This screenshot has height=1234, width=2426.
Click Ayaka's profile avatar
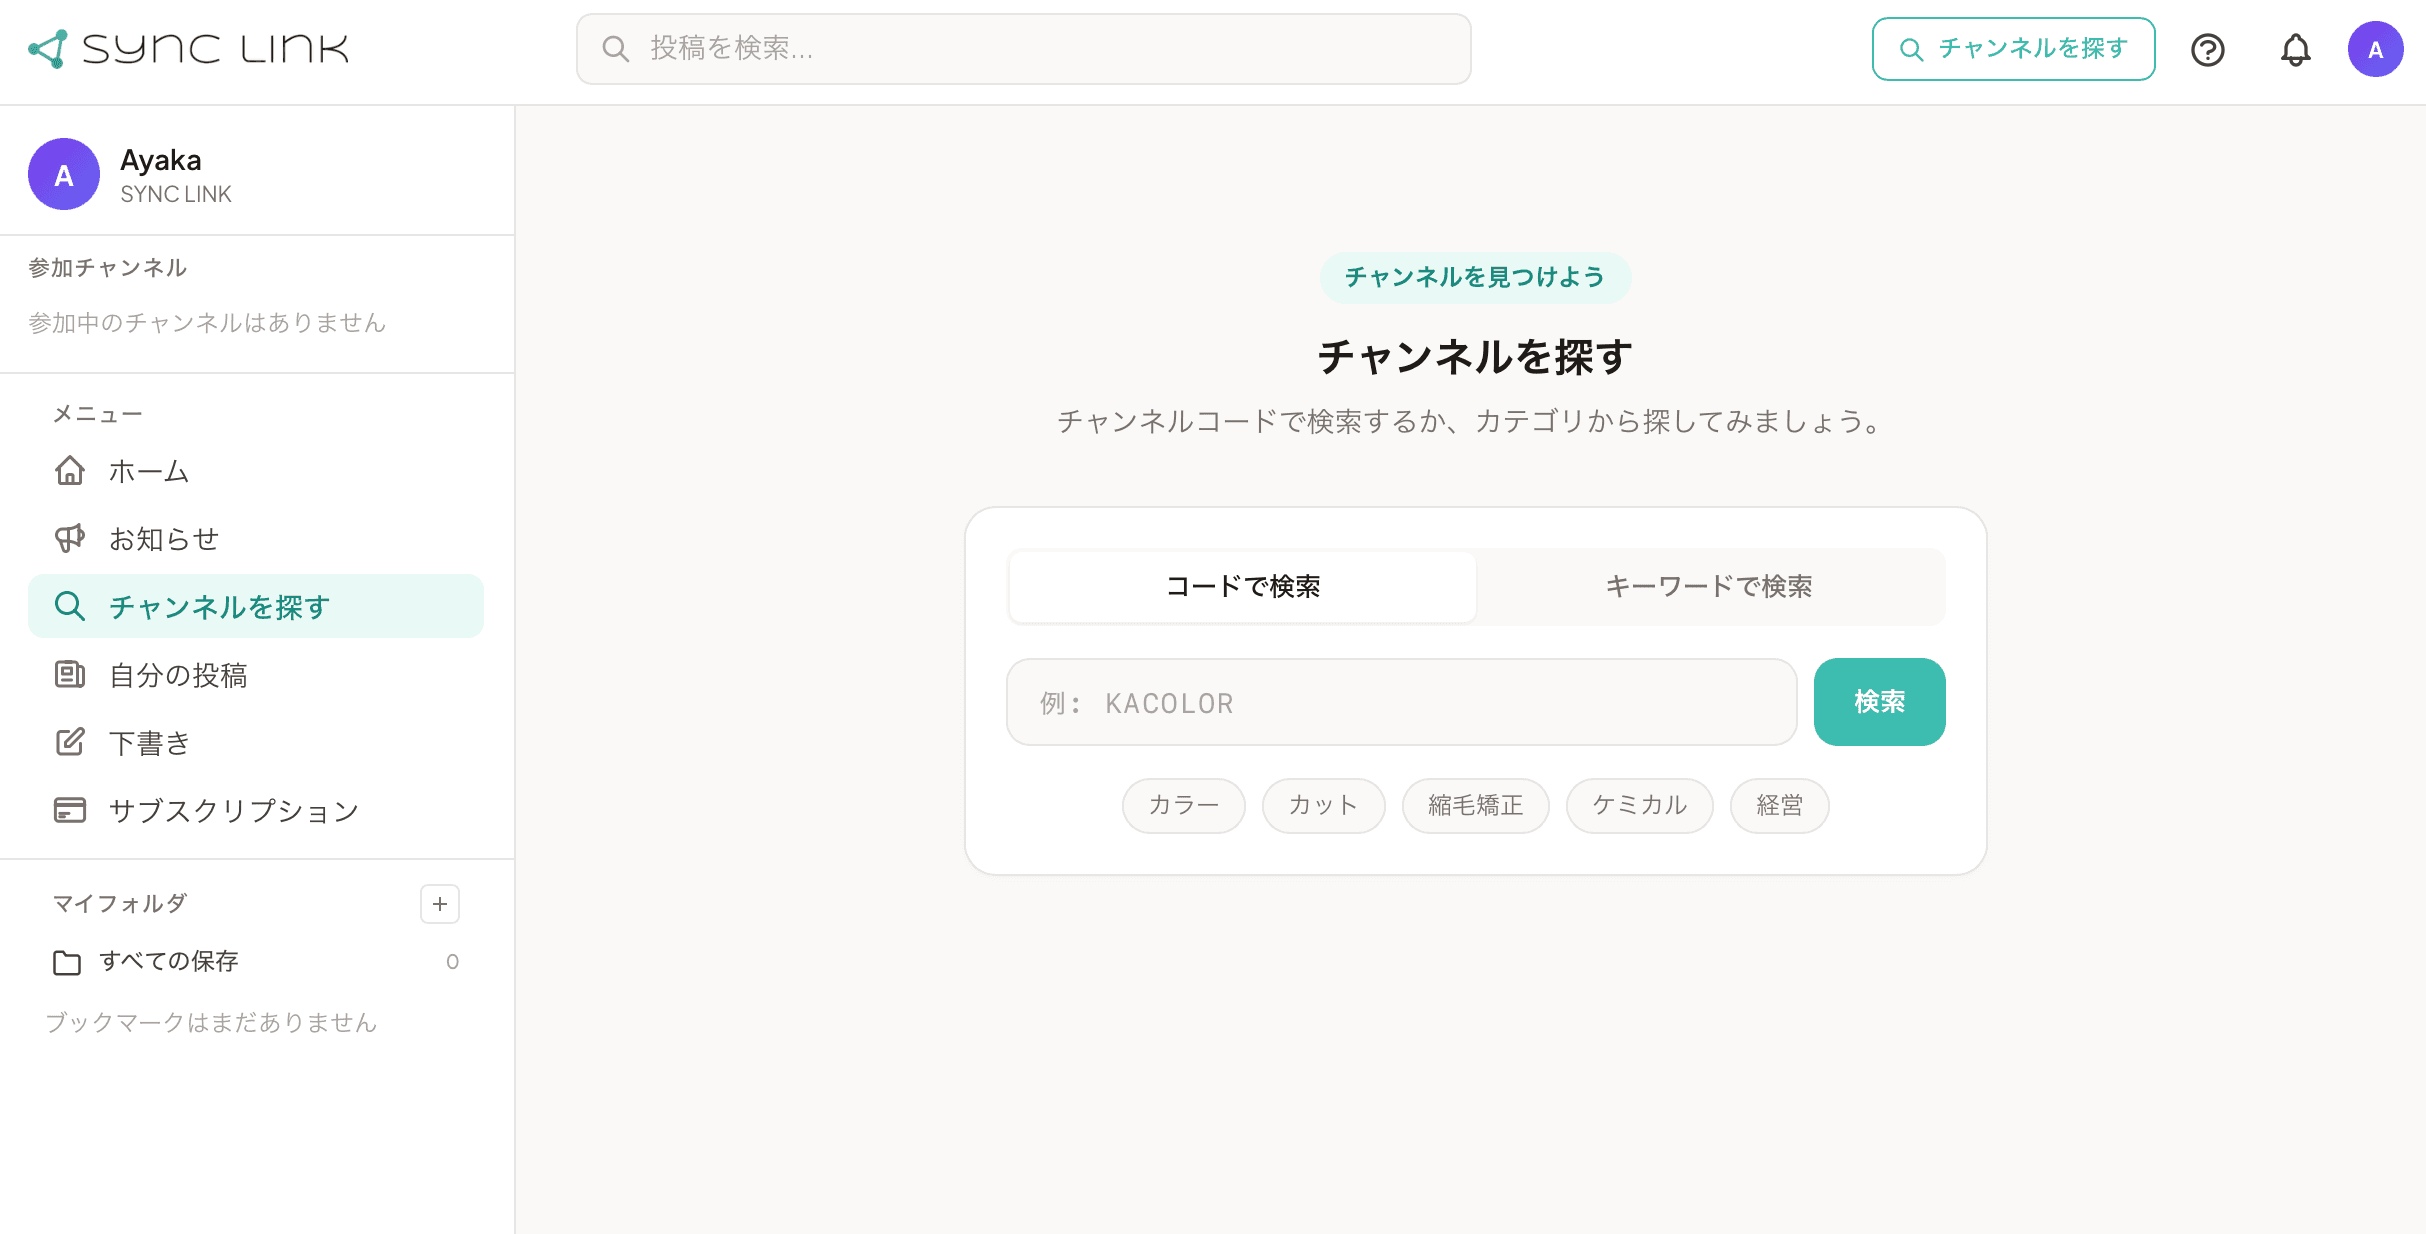(x=2376, y=48)
